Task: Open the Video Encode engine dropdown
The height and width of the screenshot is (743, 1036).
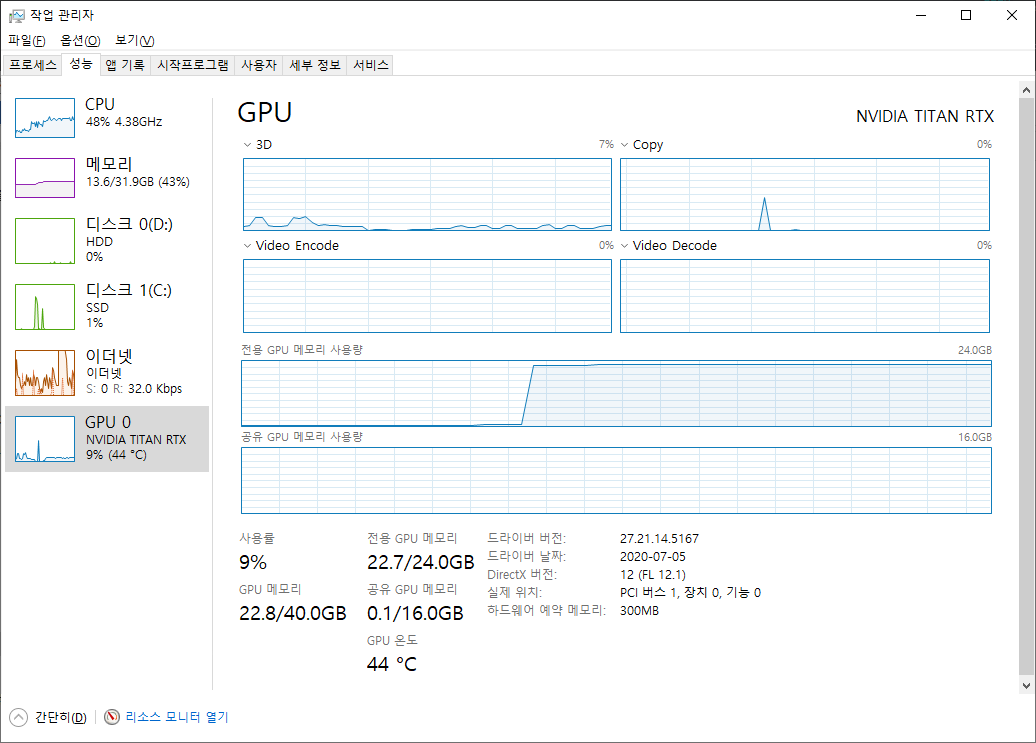Action: click(x=247, y=246)
